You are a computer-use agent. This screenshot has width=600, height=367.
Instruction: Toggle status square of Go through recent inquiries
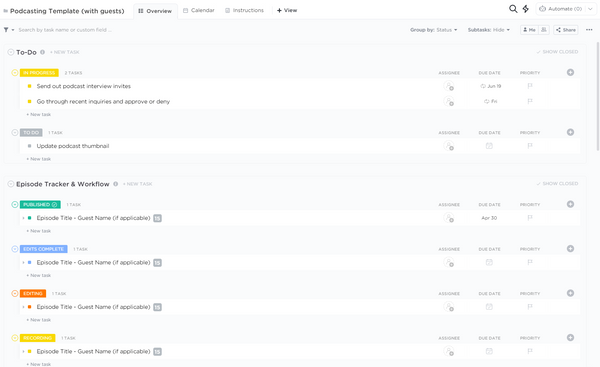pyautogui.click(x=29, y=101)
